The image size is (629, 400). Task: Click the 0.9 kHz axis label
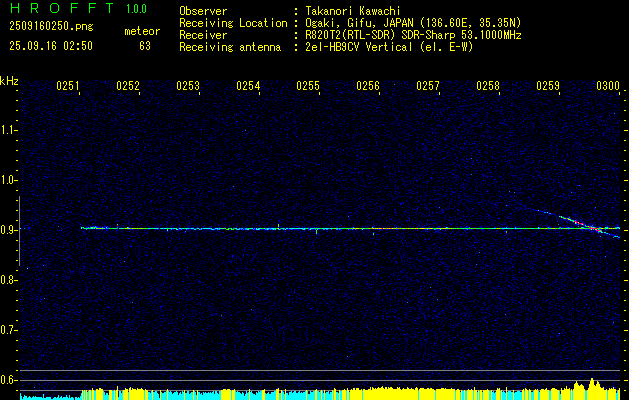click(8, 230)
